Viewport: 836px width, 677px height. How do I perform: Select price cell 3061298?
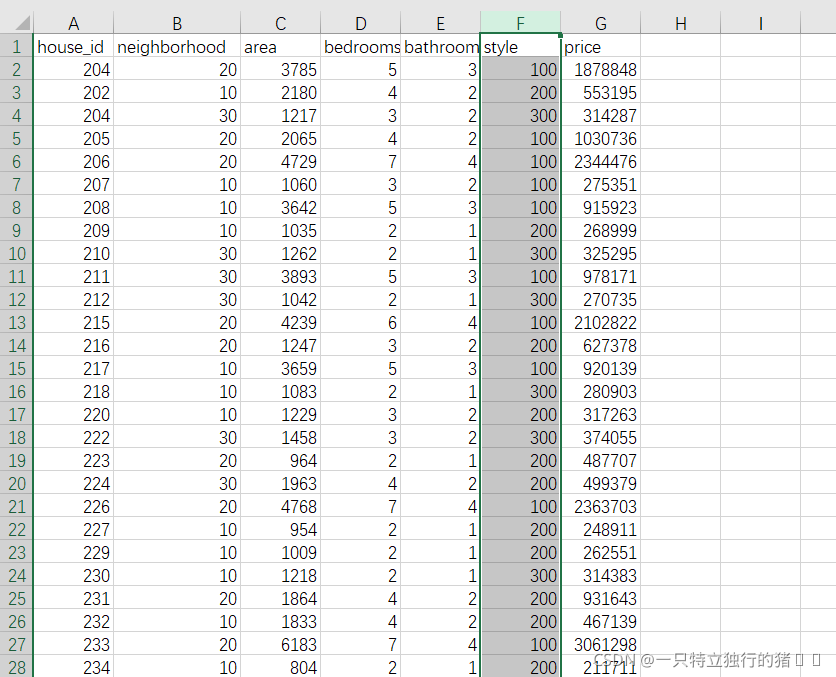coord(600,644)
